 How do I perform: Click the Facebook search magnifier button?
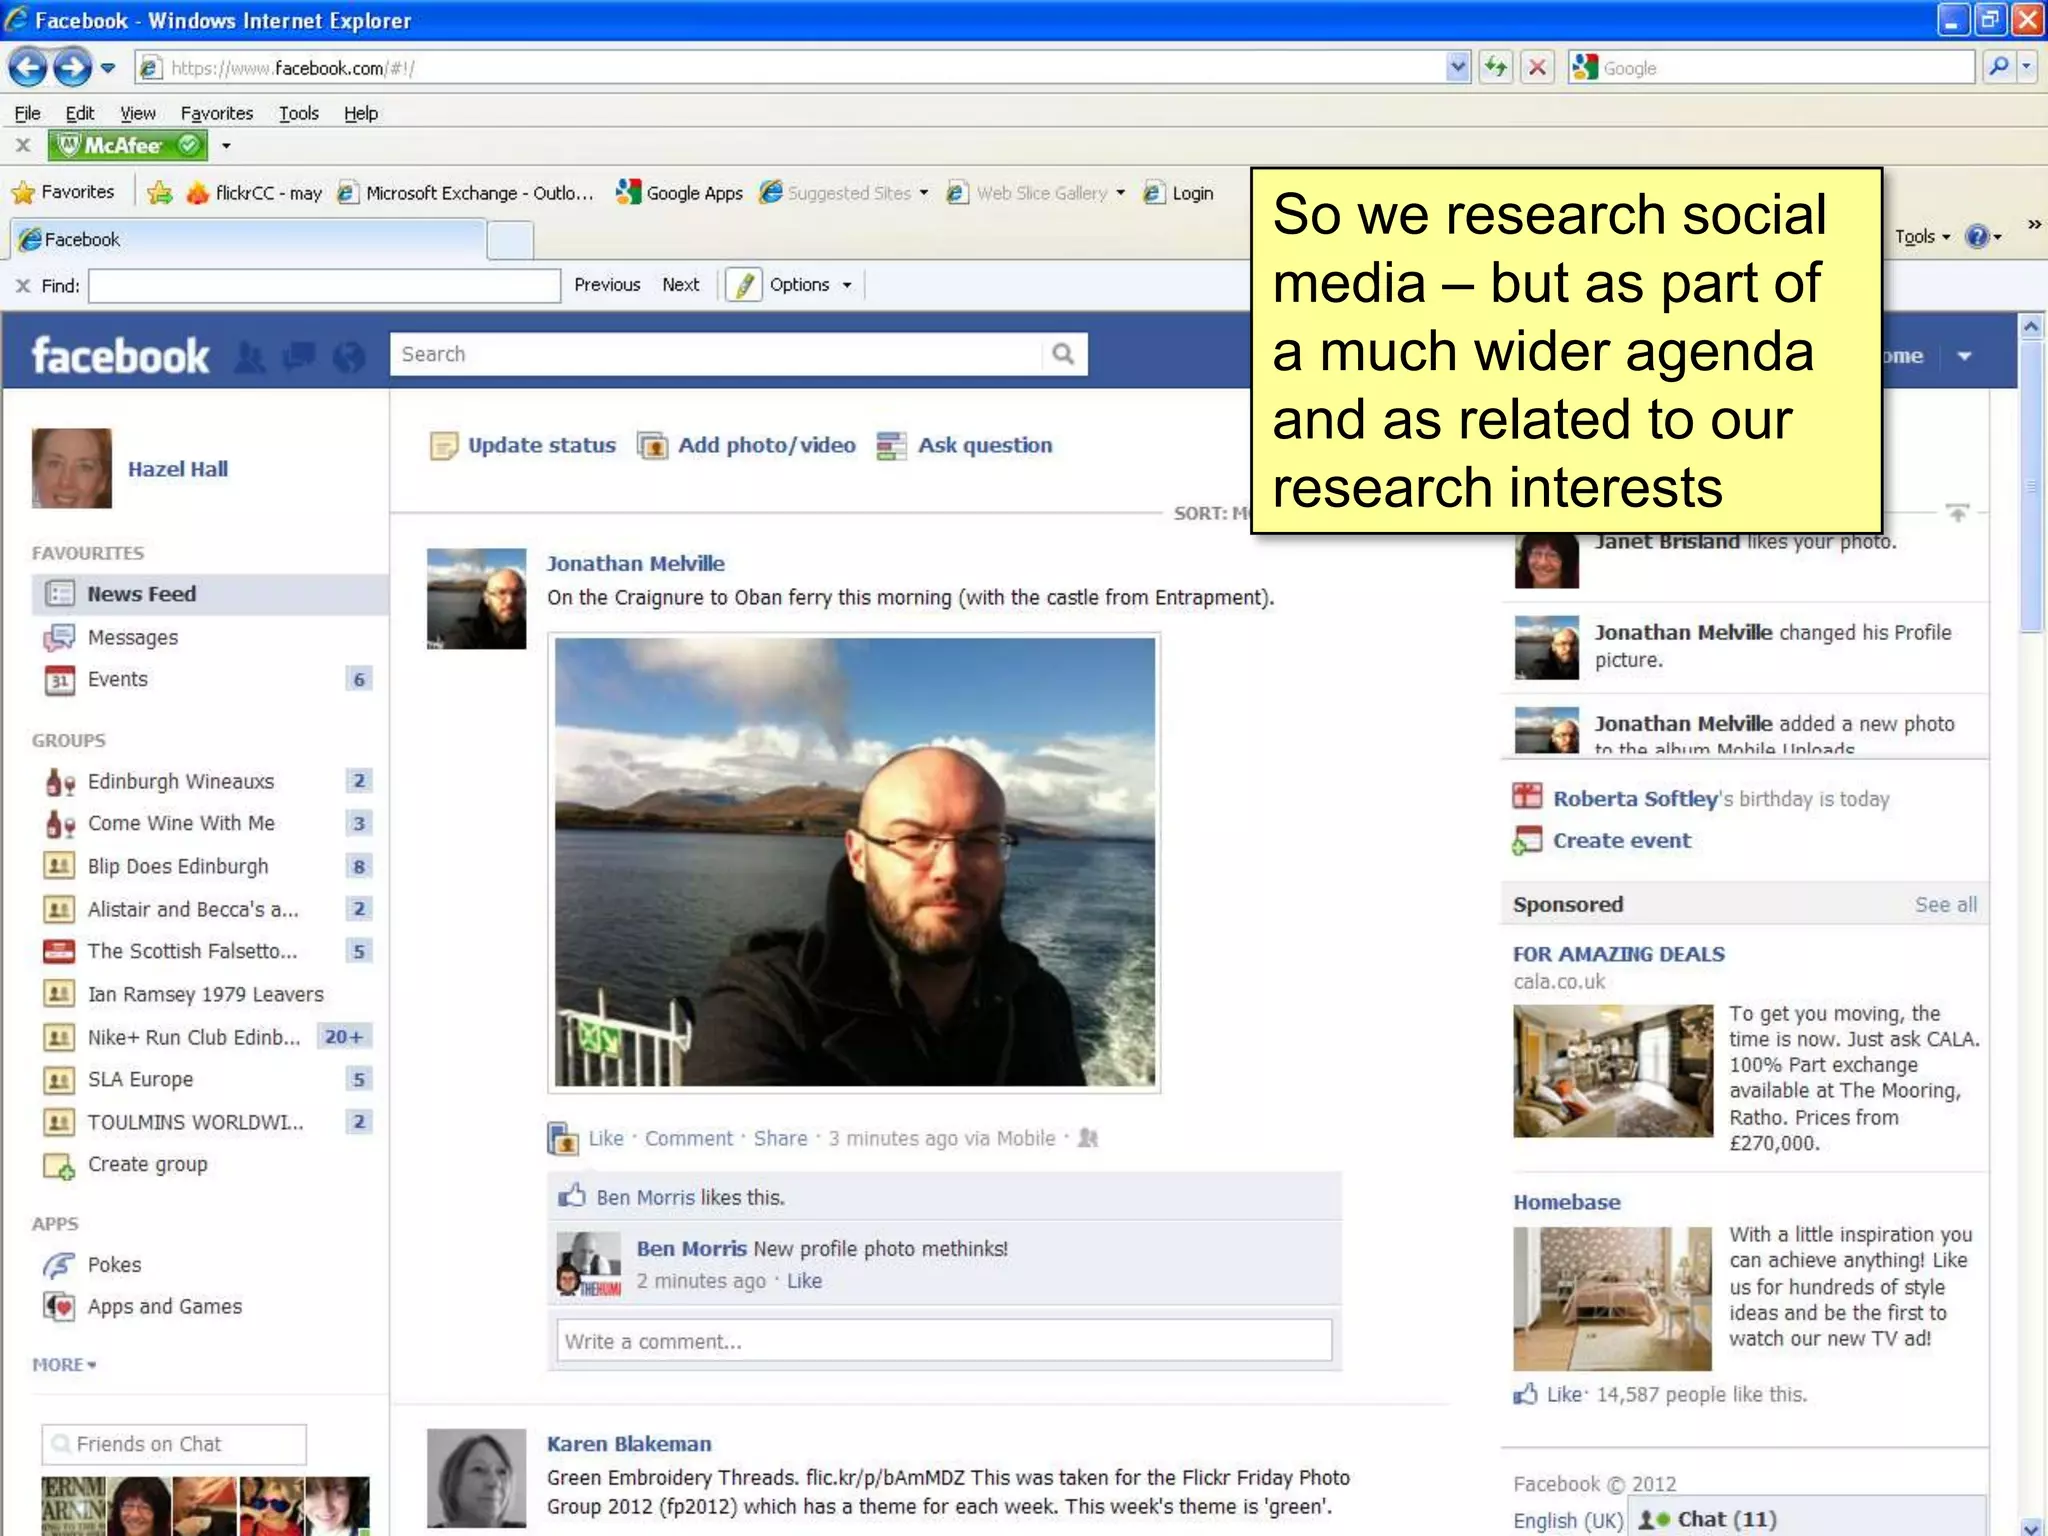tap(1063, 354)
